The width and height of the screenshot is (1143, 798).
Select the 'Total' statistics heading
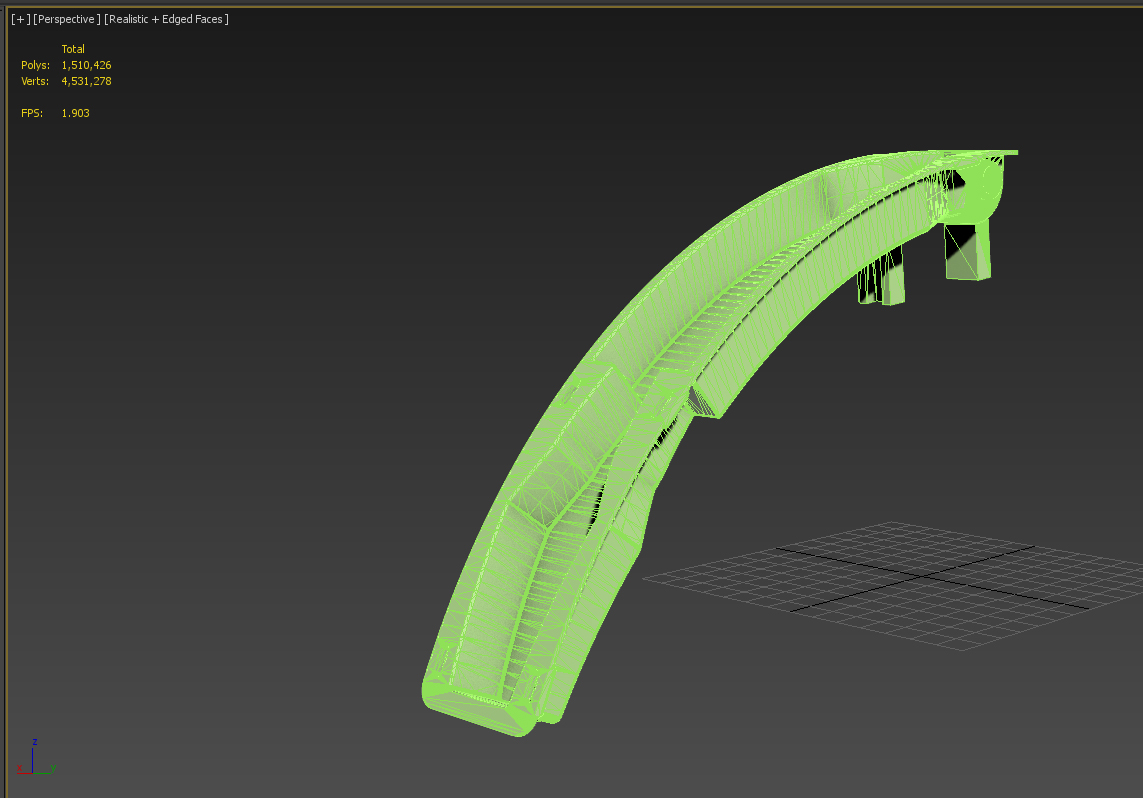click(x=73, y=49)
